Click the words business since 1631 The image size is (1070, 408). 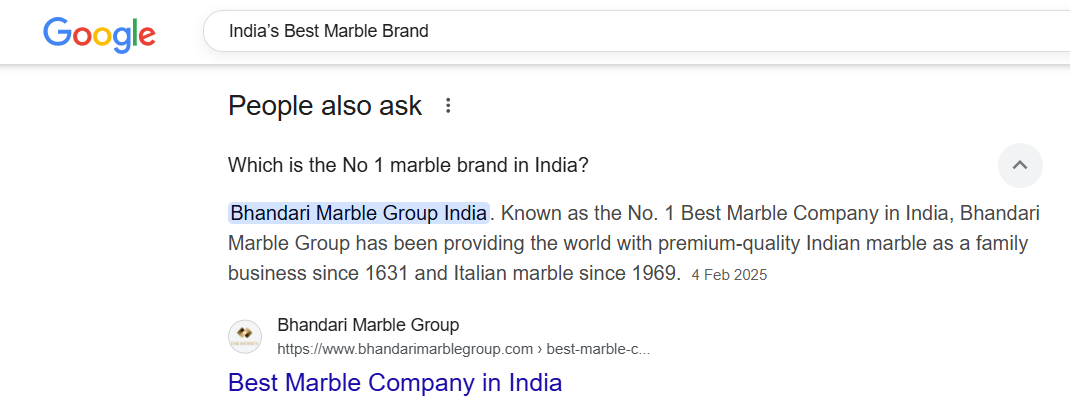318,274
